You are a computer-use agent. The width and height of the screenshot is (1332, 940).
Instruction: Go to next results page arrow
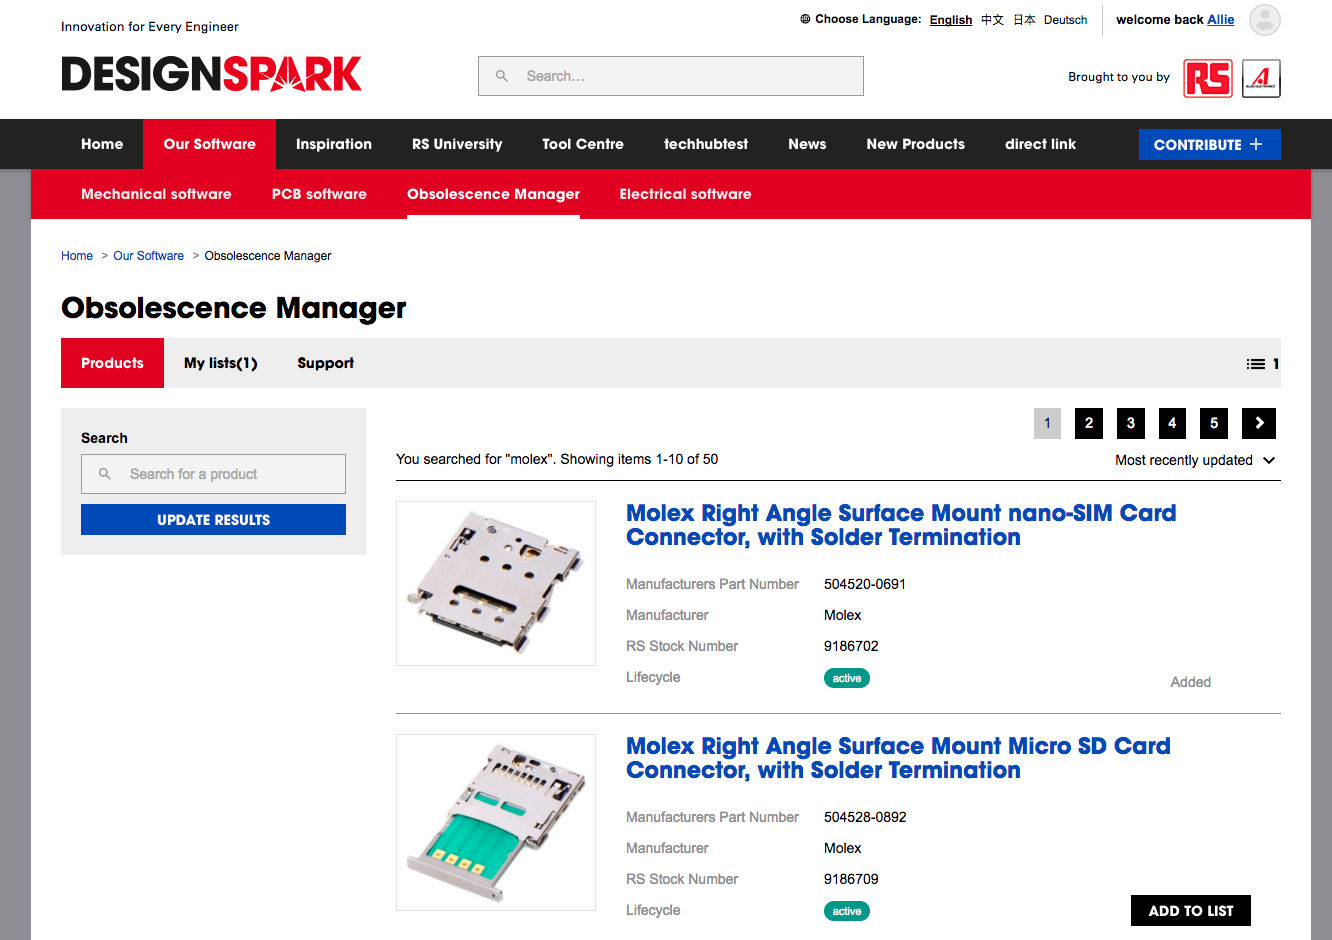pos(1259,423)
